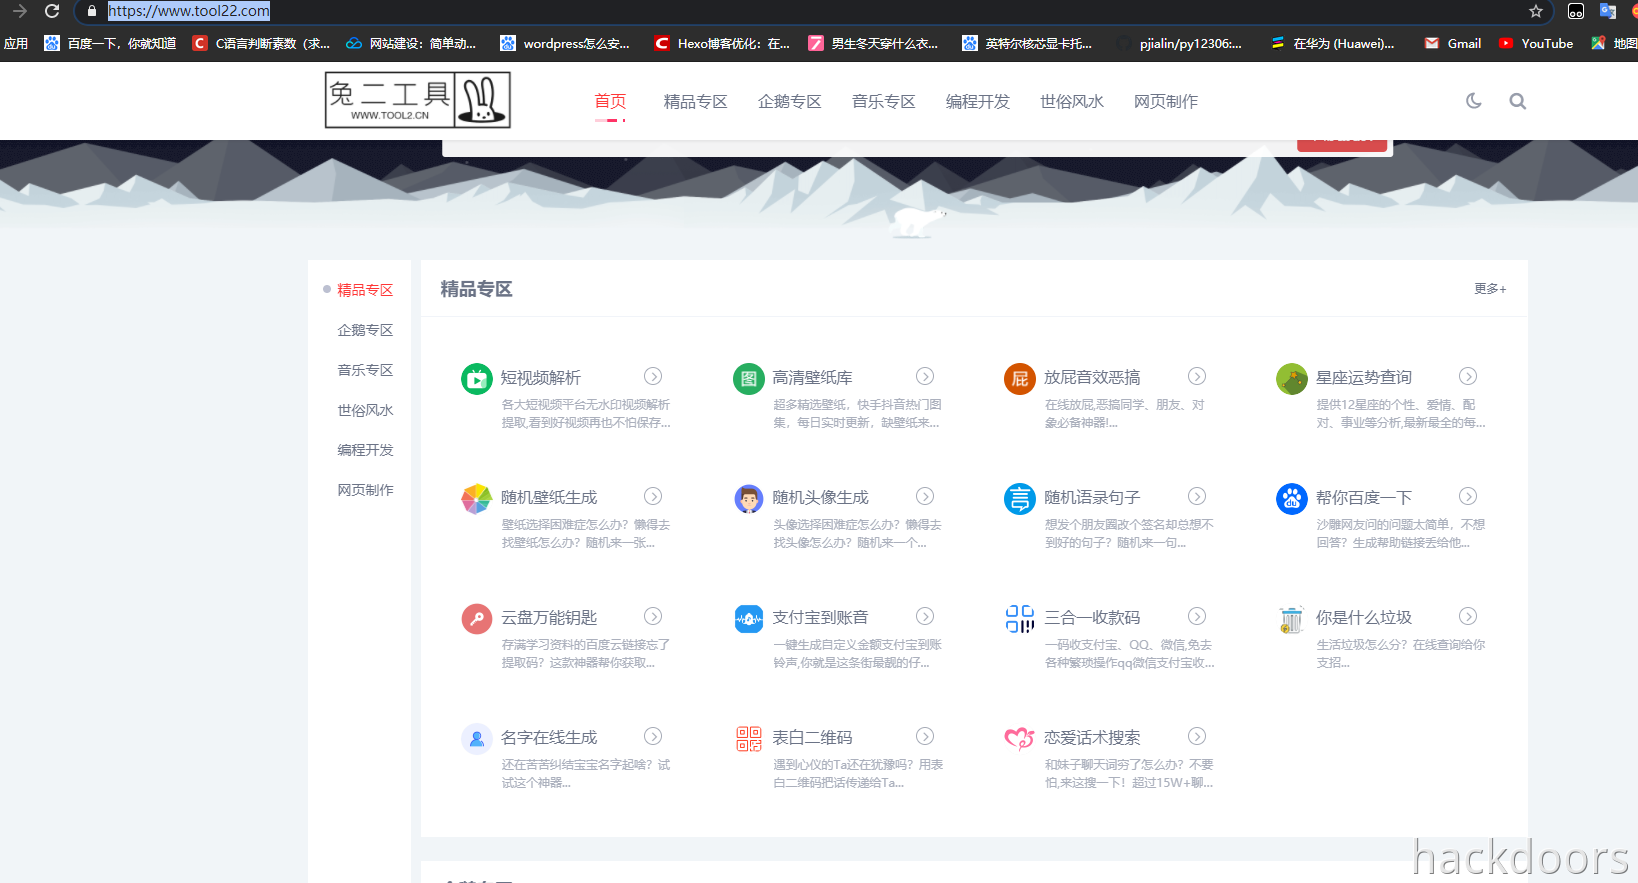
Task: Open the 企鹅专区 top navigation item
Action: click(x=790, y=101)
